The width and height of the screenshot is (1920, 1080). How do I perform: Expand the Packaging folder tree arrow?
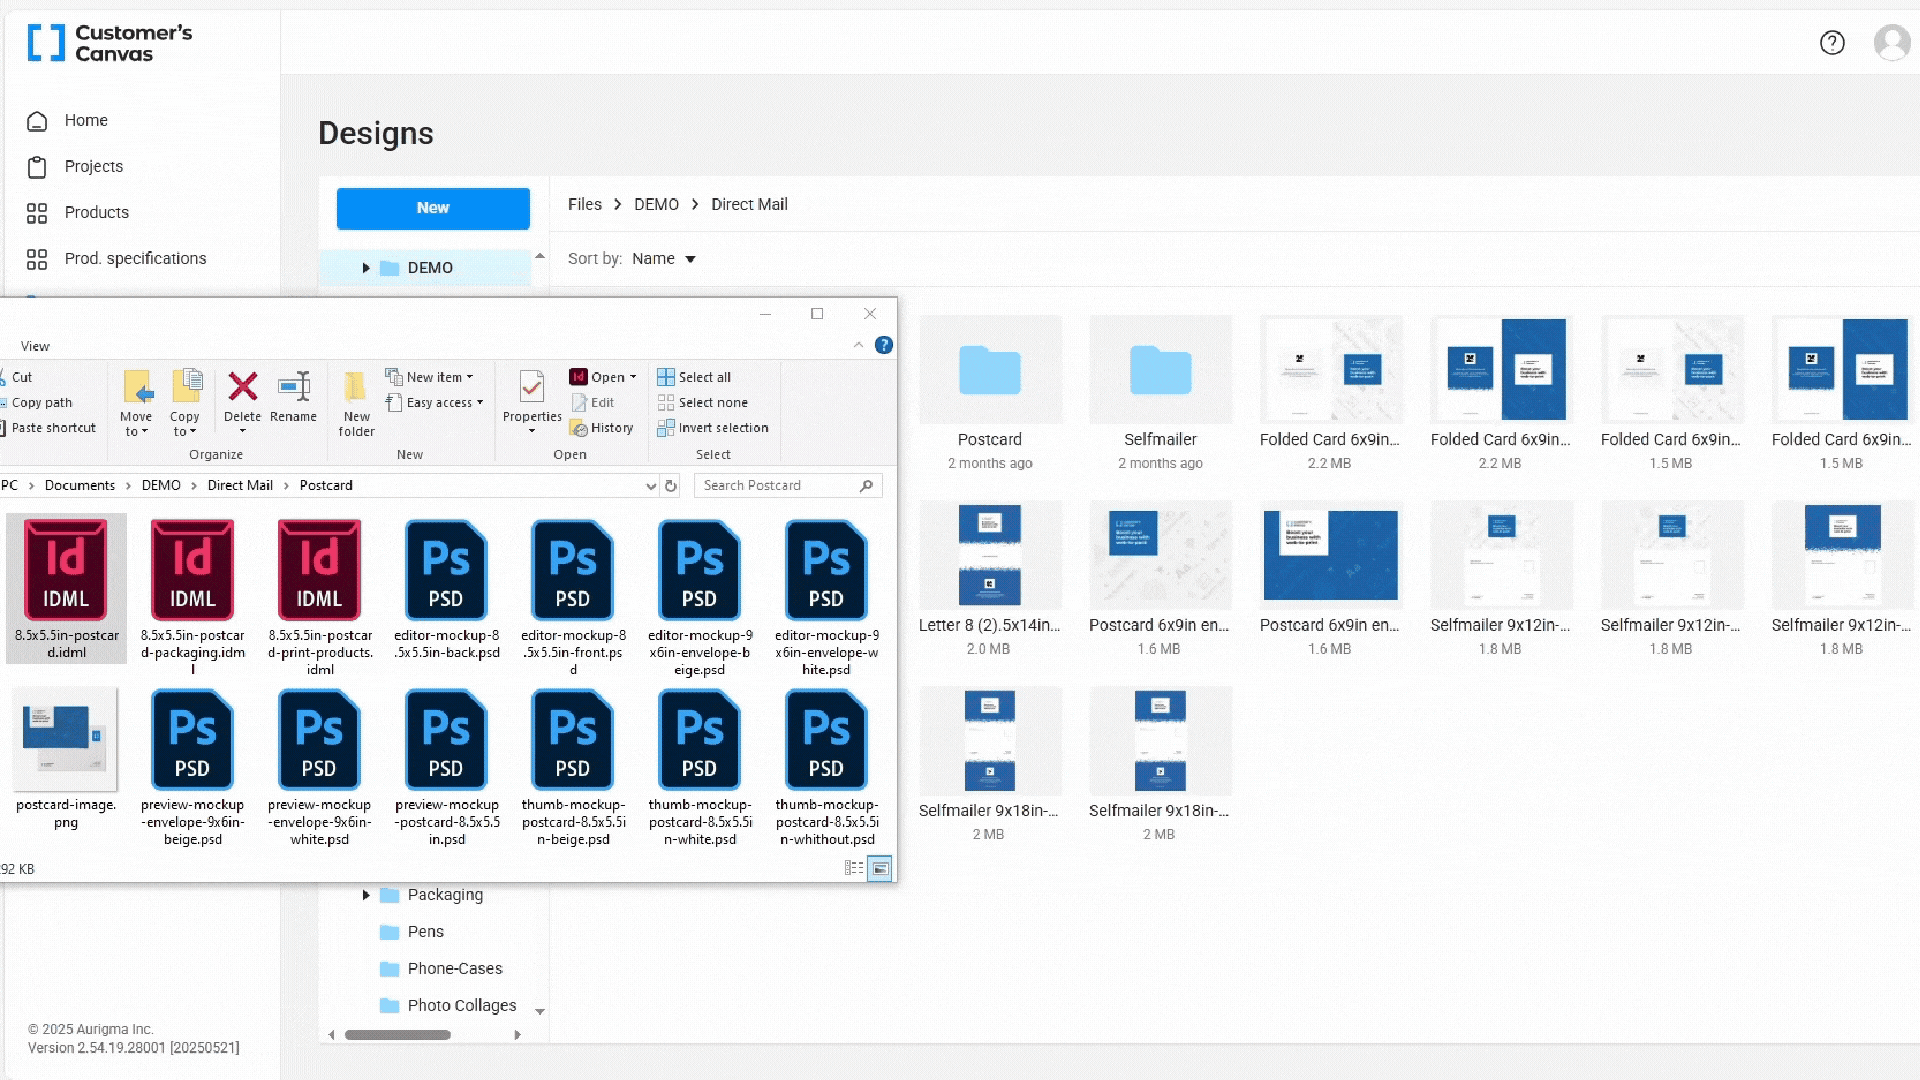point(366,895)
